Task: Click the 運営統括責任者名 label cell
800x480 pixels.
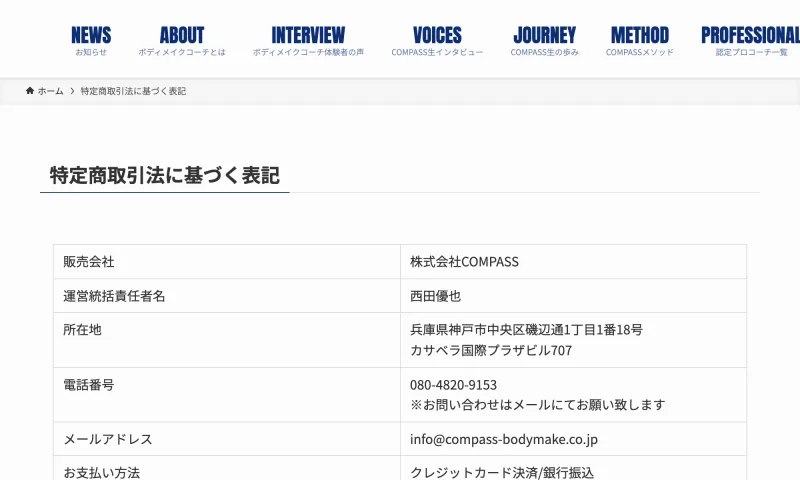Action: [227, 296]
